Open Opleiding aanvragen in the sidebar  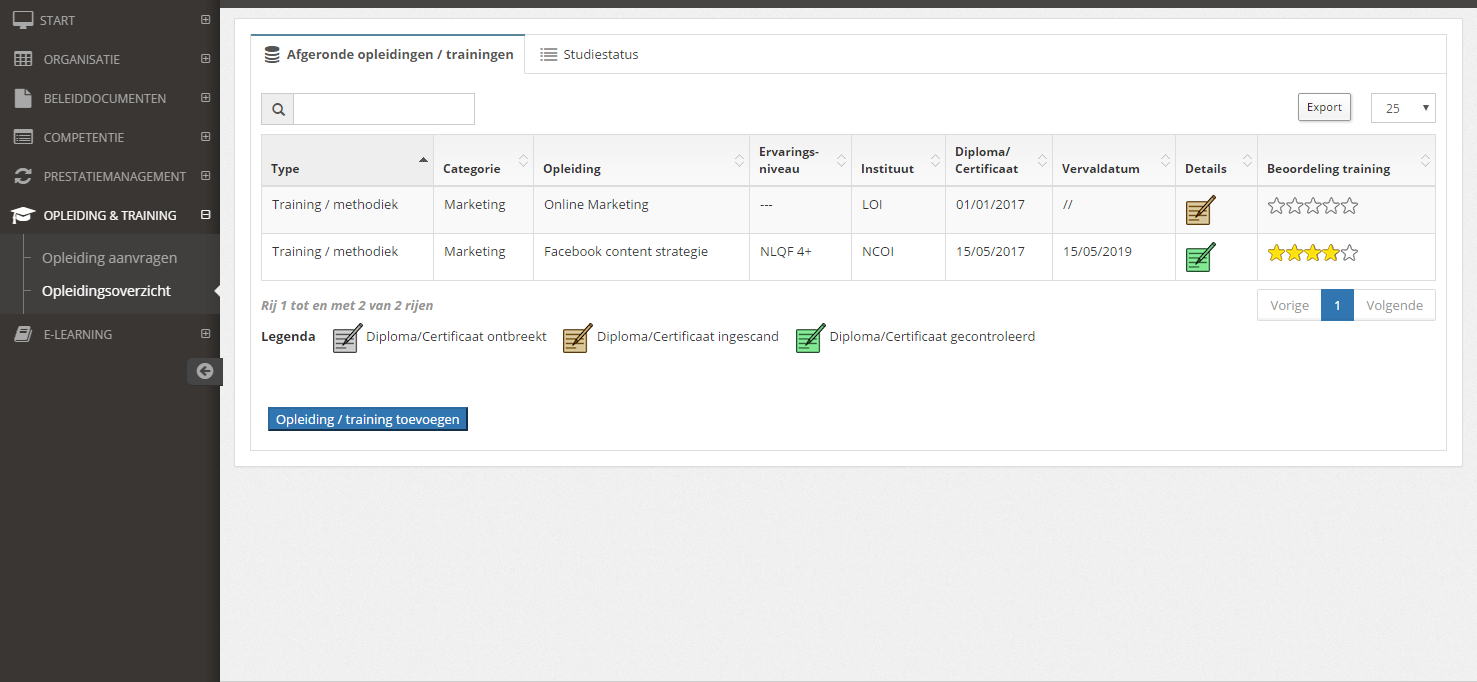(x=109, y=258)
